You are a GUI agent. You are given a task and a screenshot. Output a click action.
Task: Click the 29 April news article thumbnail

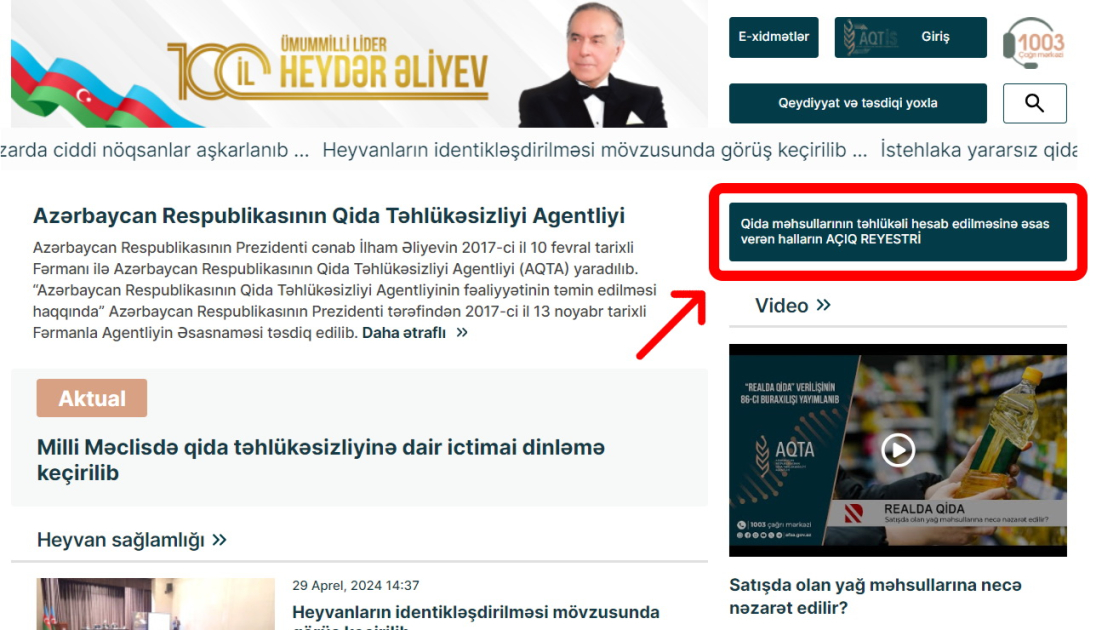[x=156, y=604]
